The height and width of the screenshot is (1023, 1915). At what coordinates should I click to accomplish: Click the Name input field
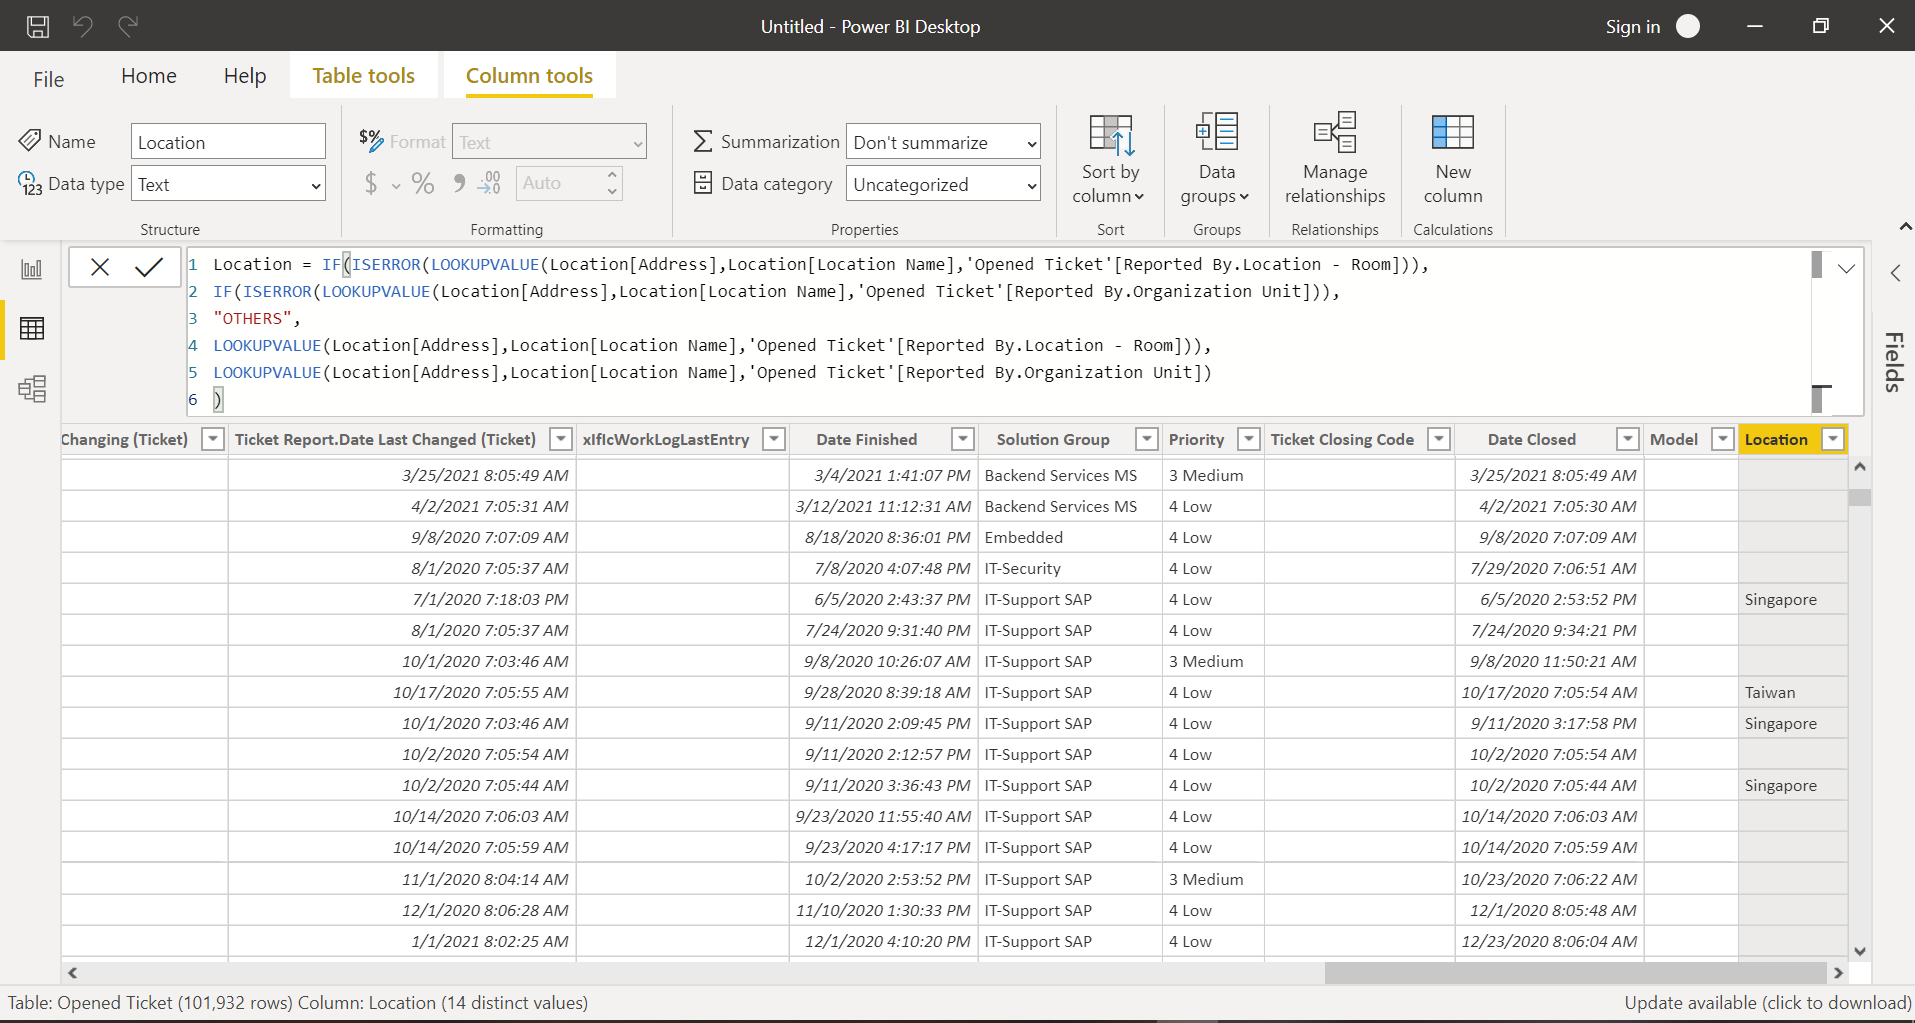pos(228,142)
